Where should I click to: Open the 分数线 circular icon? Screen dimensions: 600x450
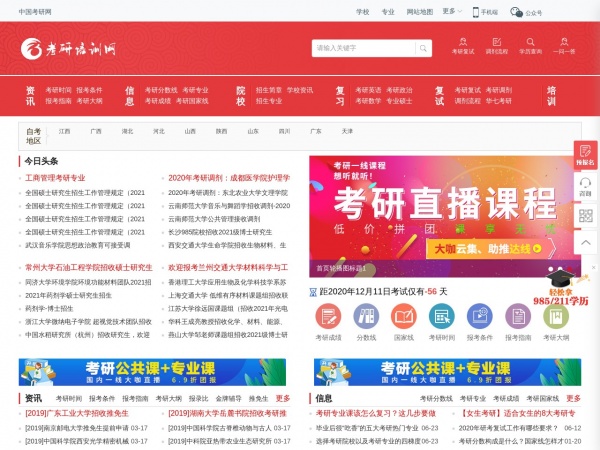tap(365, 317)
